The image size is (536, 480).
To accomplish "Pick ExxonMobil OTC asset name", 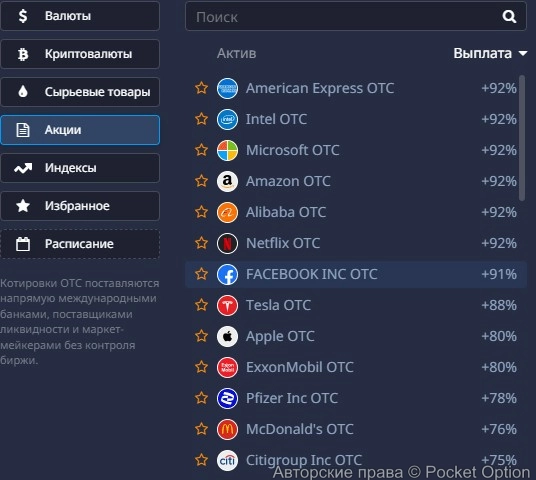I will [x=300, y=367].
